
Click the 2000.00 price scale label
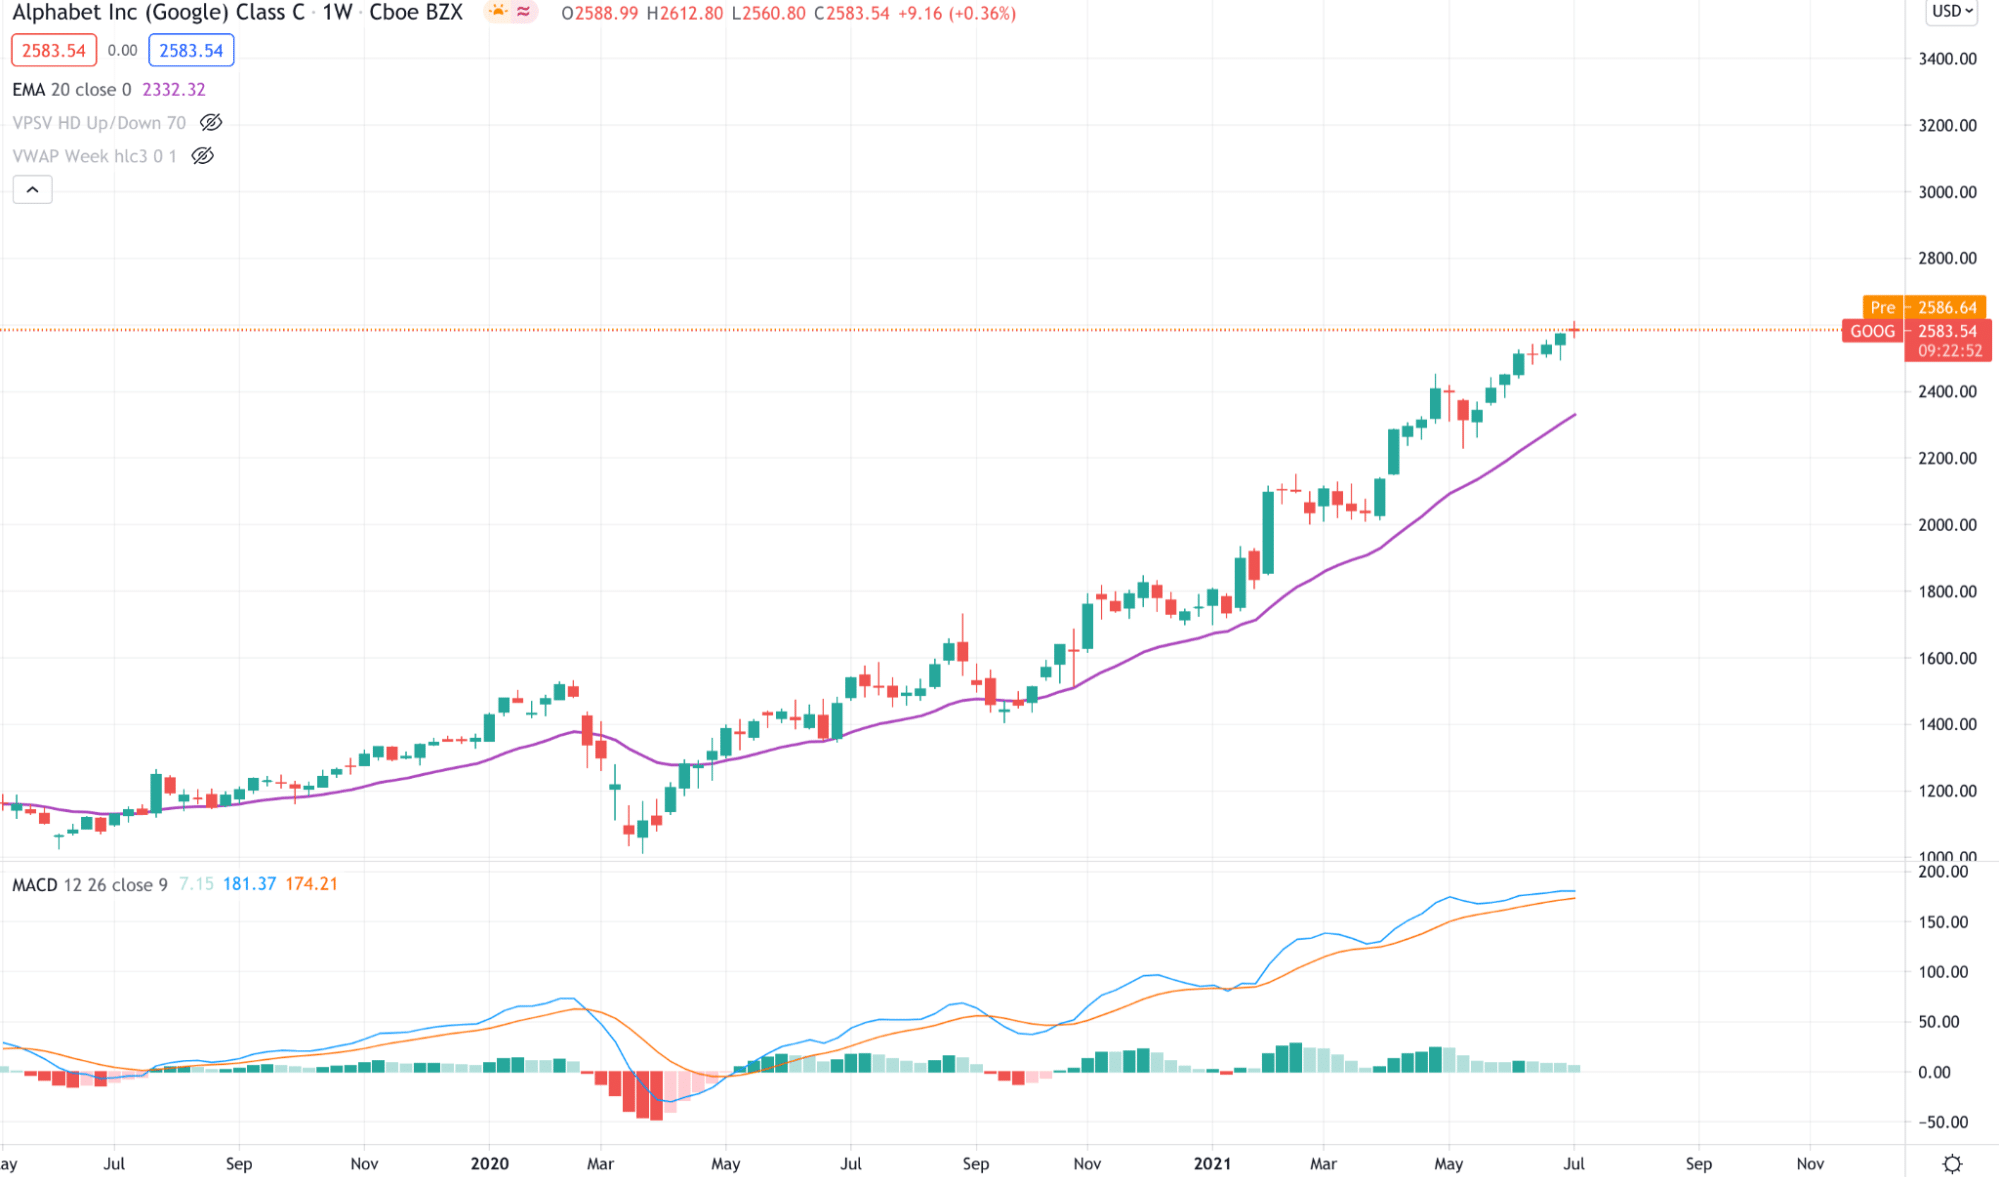(x=1947, y=525)
